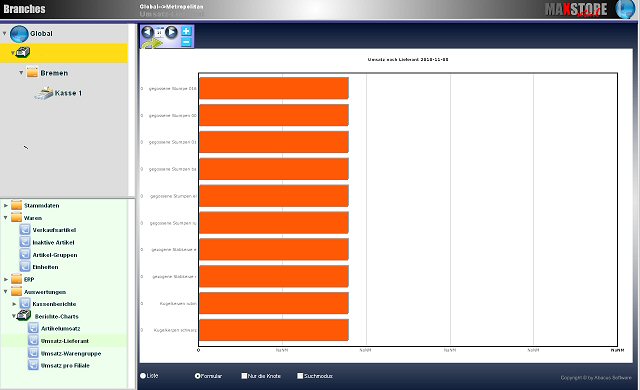Click the Copyright by Abacus Software text
640x390 pixels.
(596, 378)
